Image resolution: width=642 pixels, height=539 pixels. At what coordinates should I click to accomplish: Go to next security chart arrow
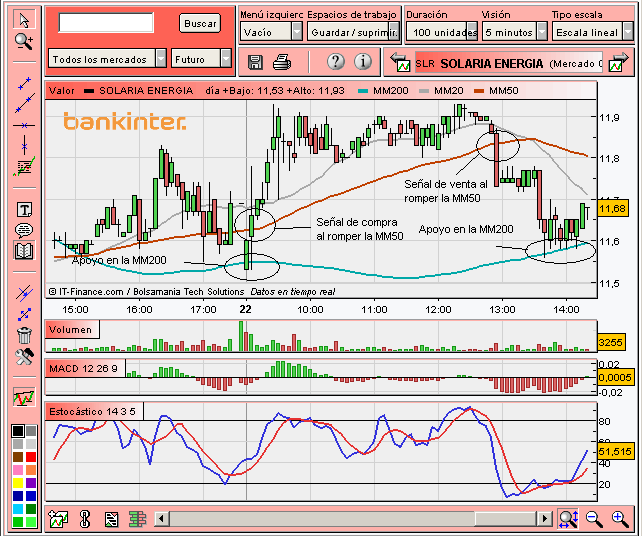point(618,62)
